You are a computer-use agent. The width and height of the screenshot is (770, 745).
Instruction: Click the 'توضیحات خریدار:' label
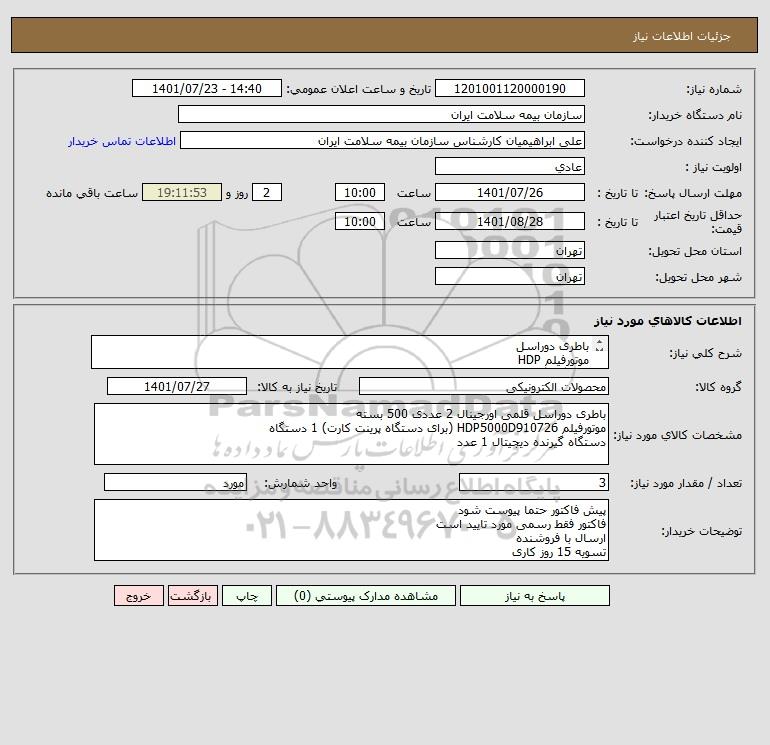[702, 531]
